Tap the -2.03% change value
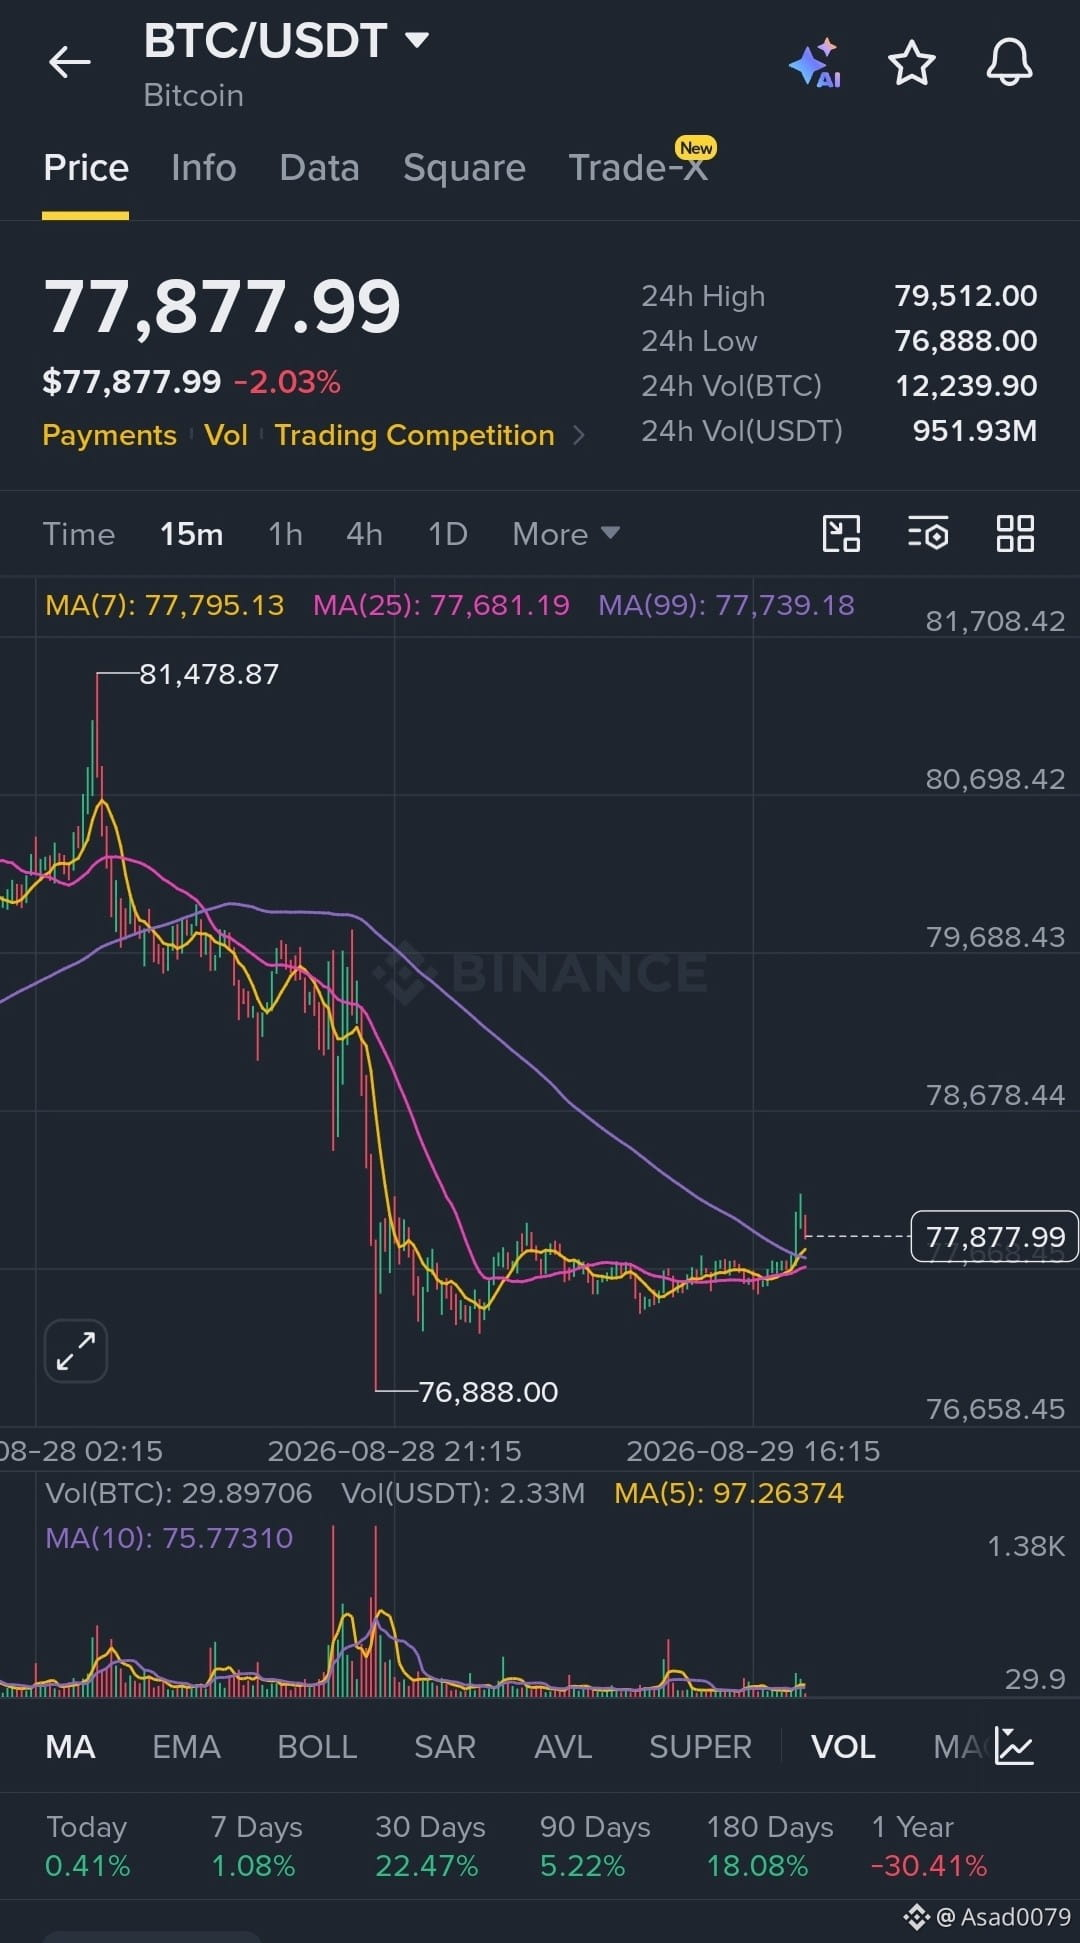Viewport: 1080px width, 1943px height. coord(287,382)
